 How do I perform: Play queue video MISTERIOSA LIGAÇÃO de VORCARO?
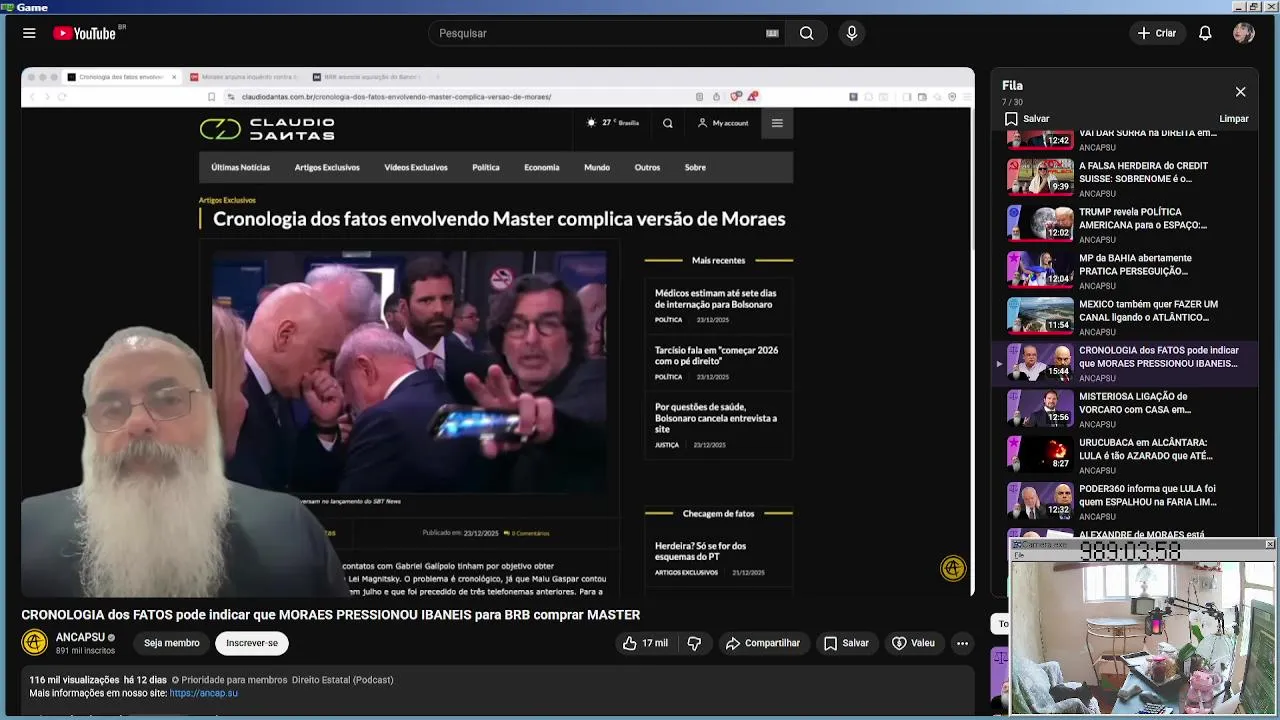coord(1125,408)
